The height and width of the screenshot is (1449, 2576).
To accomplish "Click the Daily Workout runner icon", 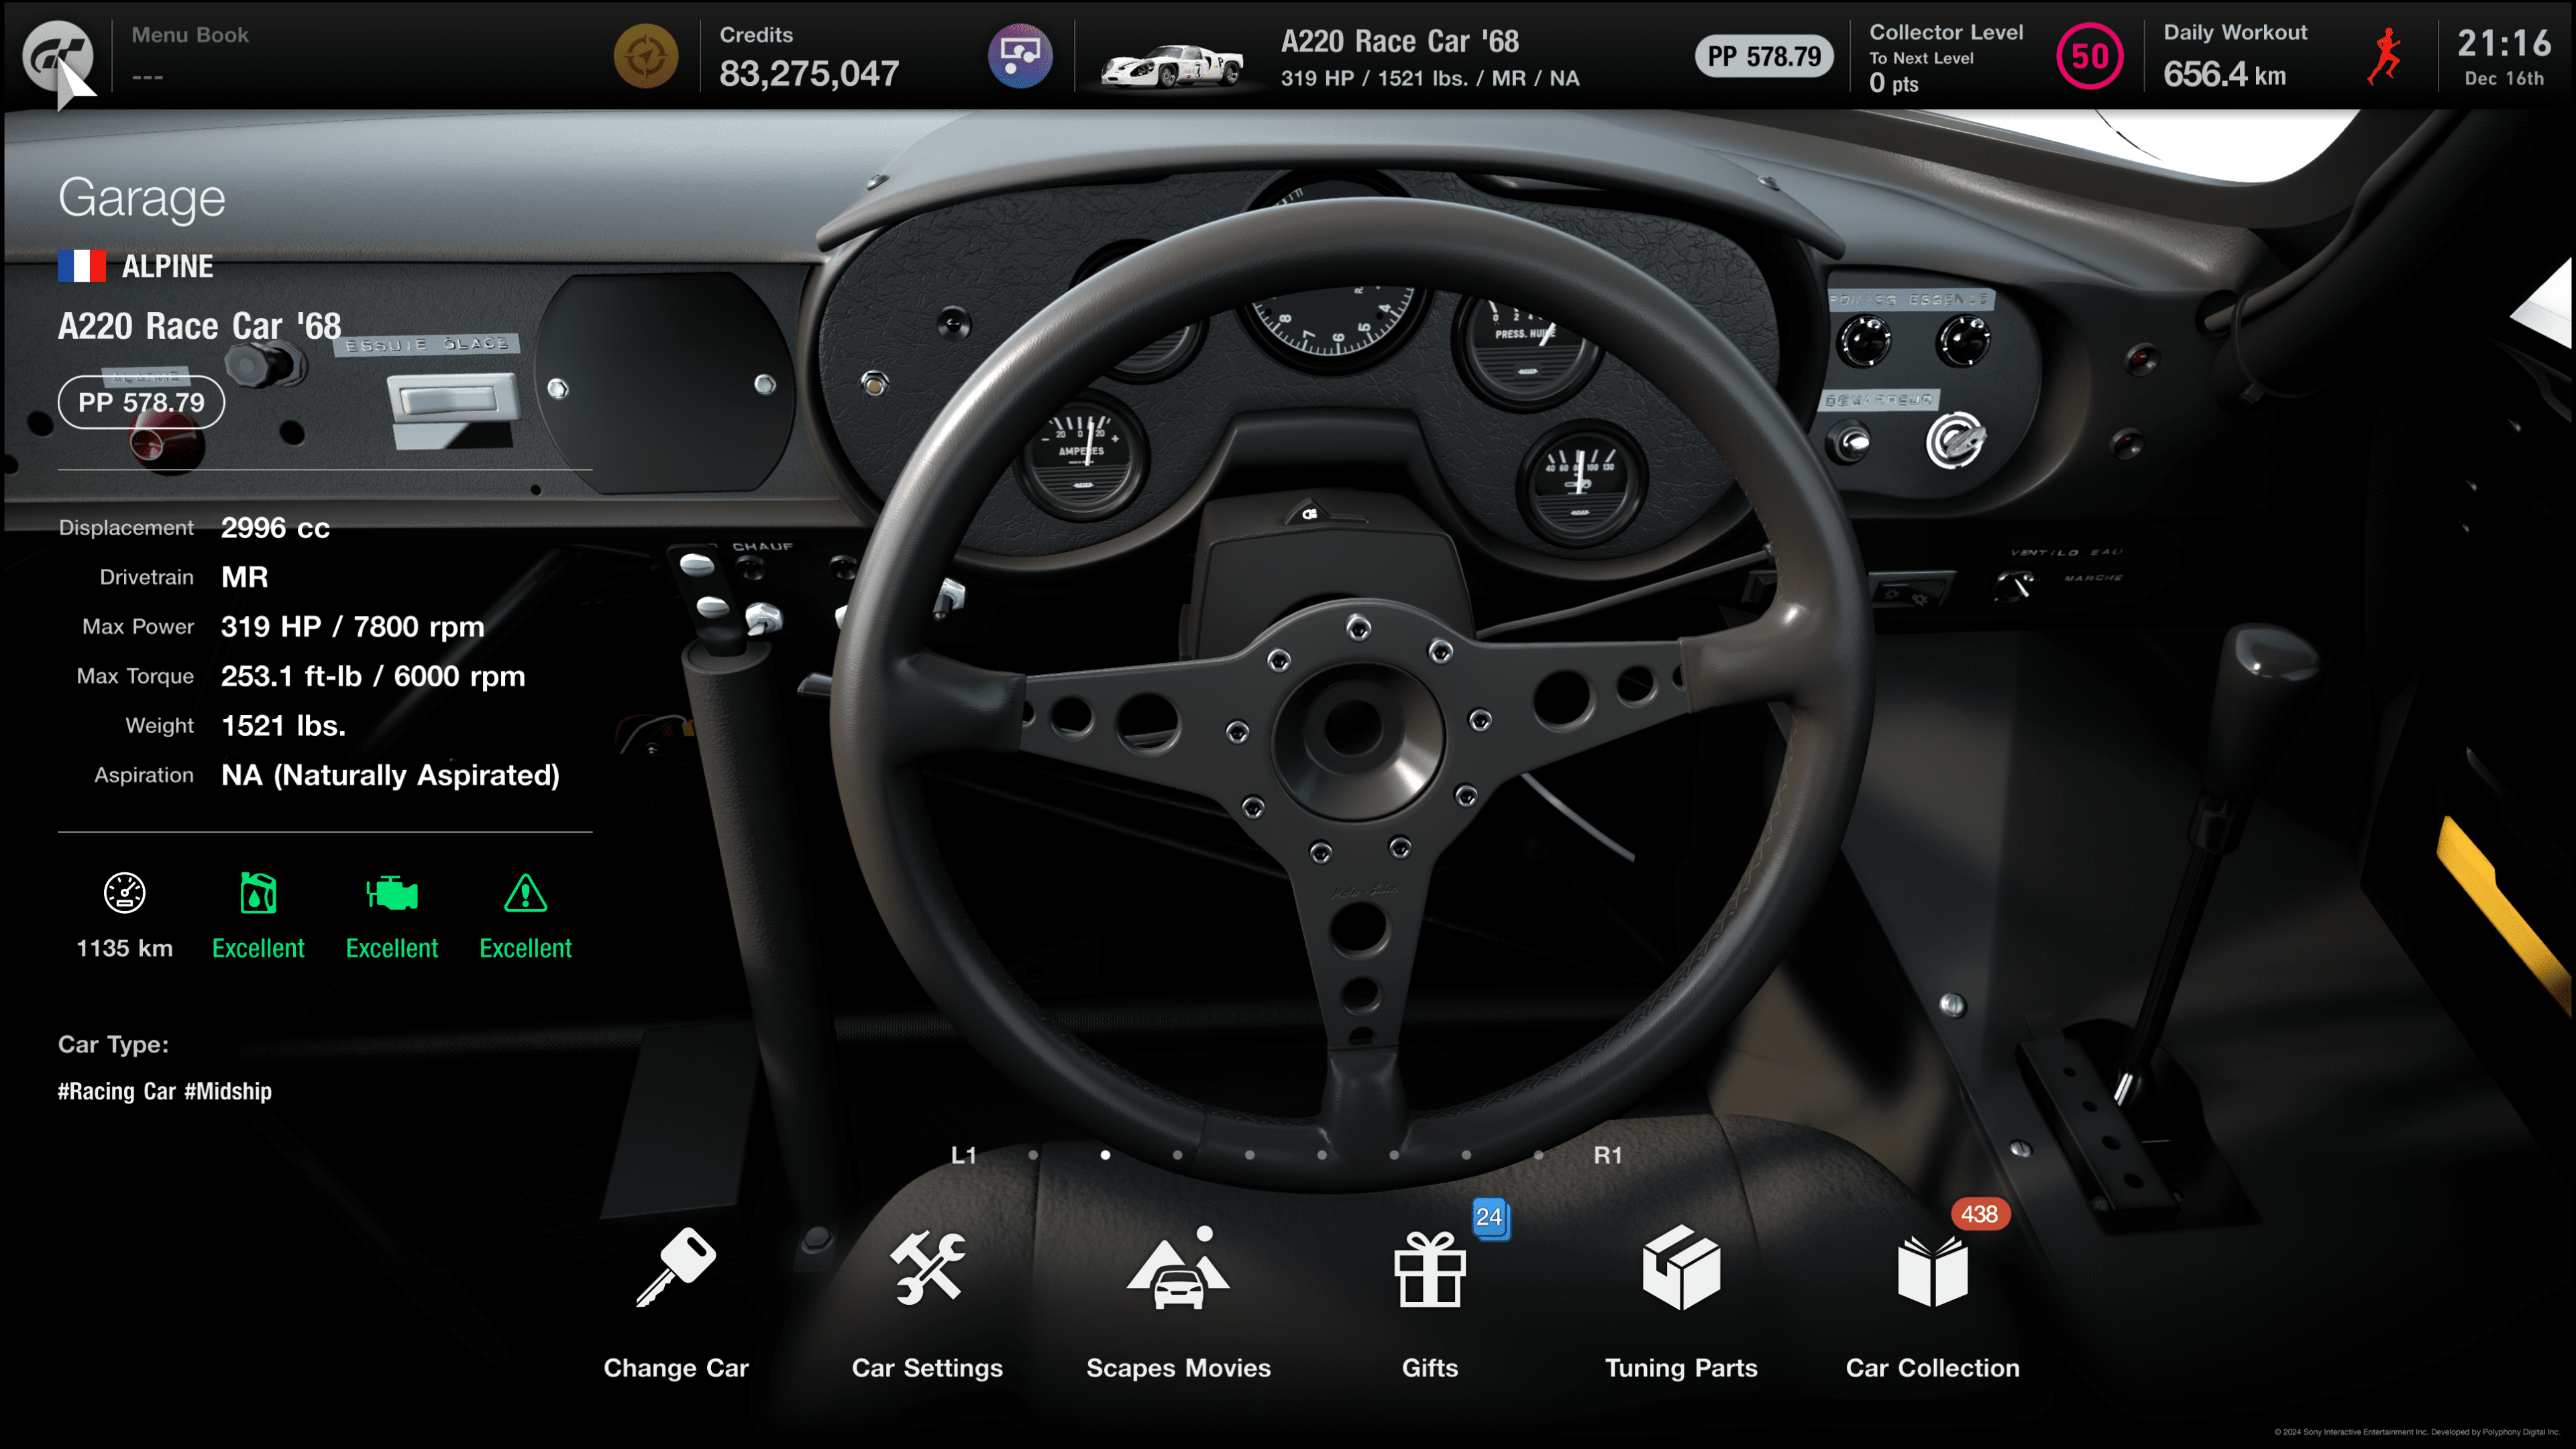I will click(x=2384, y=56).
